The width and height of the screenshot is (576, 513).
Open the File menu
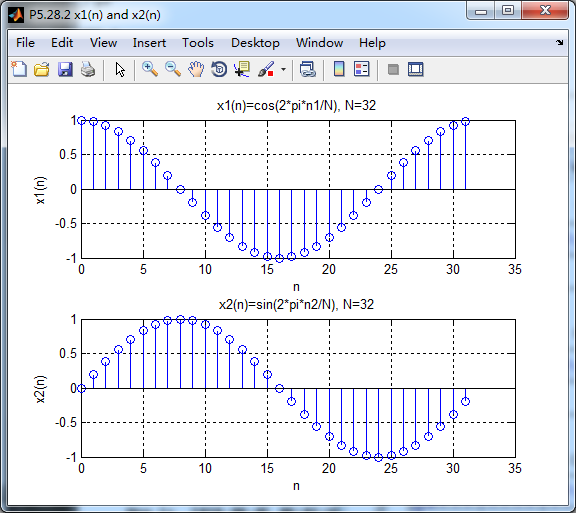25,43
